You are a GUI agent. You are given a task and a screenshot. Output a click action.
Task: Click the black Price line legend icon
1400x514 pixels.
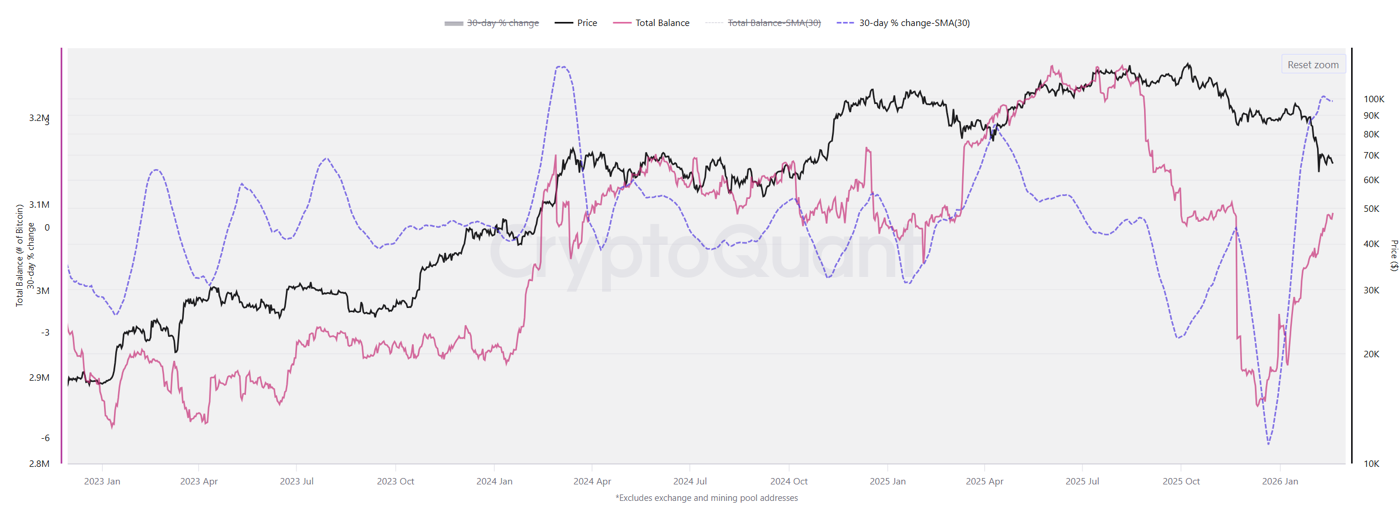coord(564,23)
